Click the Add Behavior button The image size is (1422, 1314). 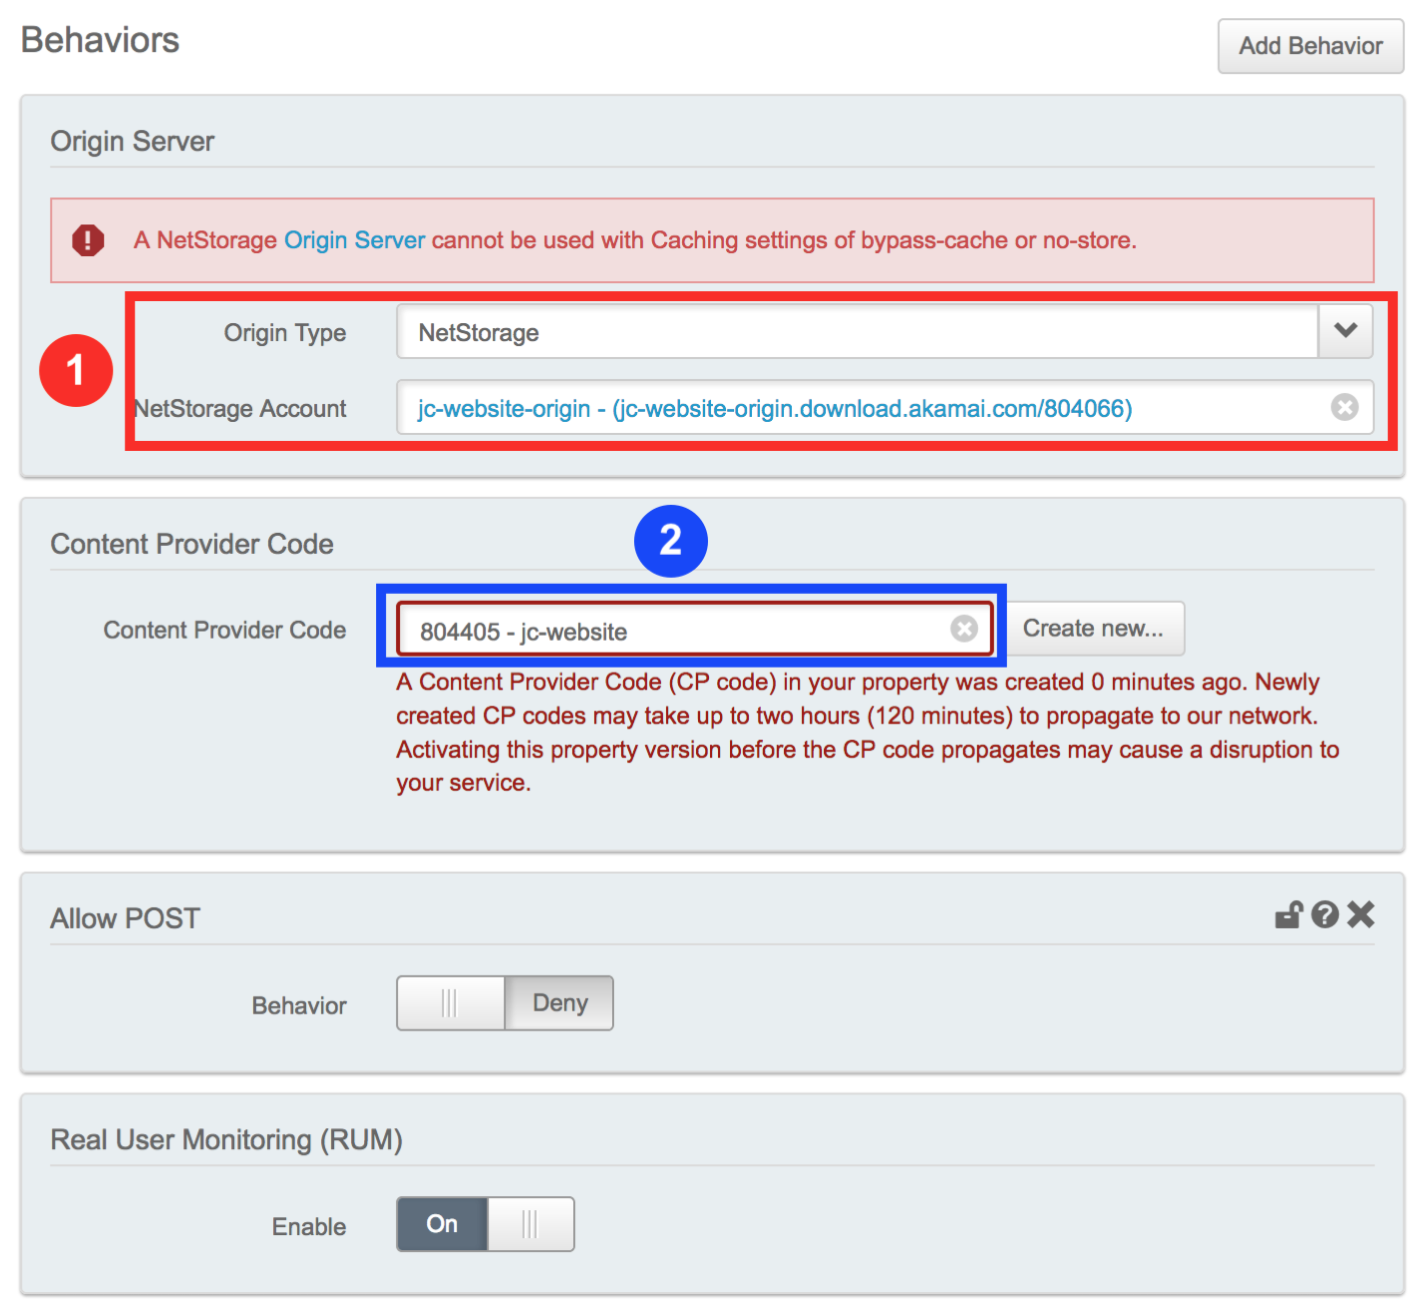click(x=1310, y=46)
